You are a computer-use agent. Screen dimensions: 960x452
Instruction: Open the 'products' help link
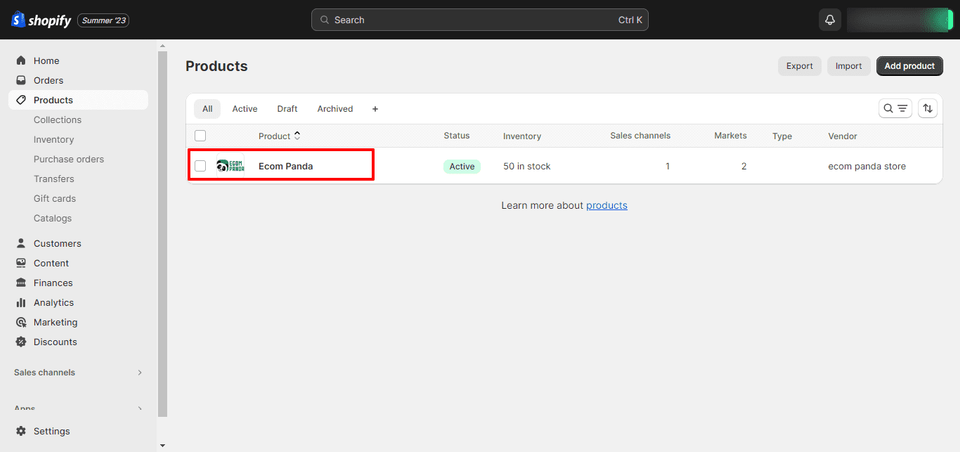pos(607,205)
